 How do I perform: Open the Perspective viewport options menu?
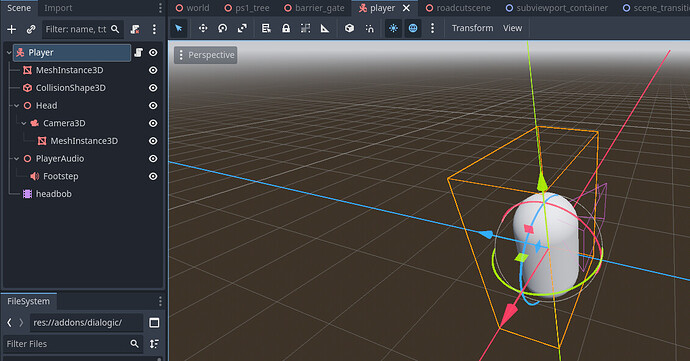[206, 55]
